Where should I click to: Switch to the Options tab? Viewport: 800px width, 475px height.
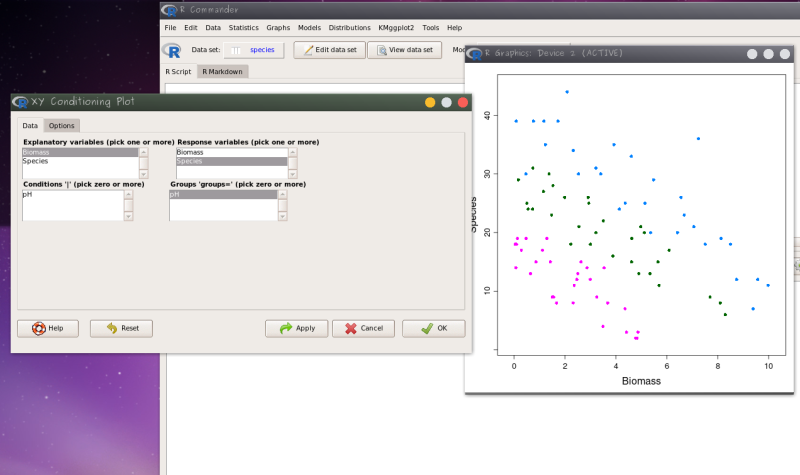62,126
